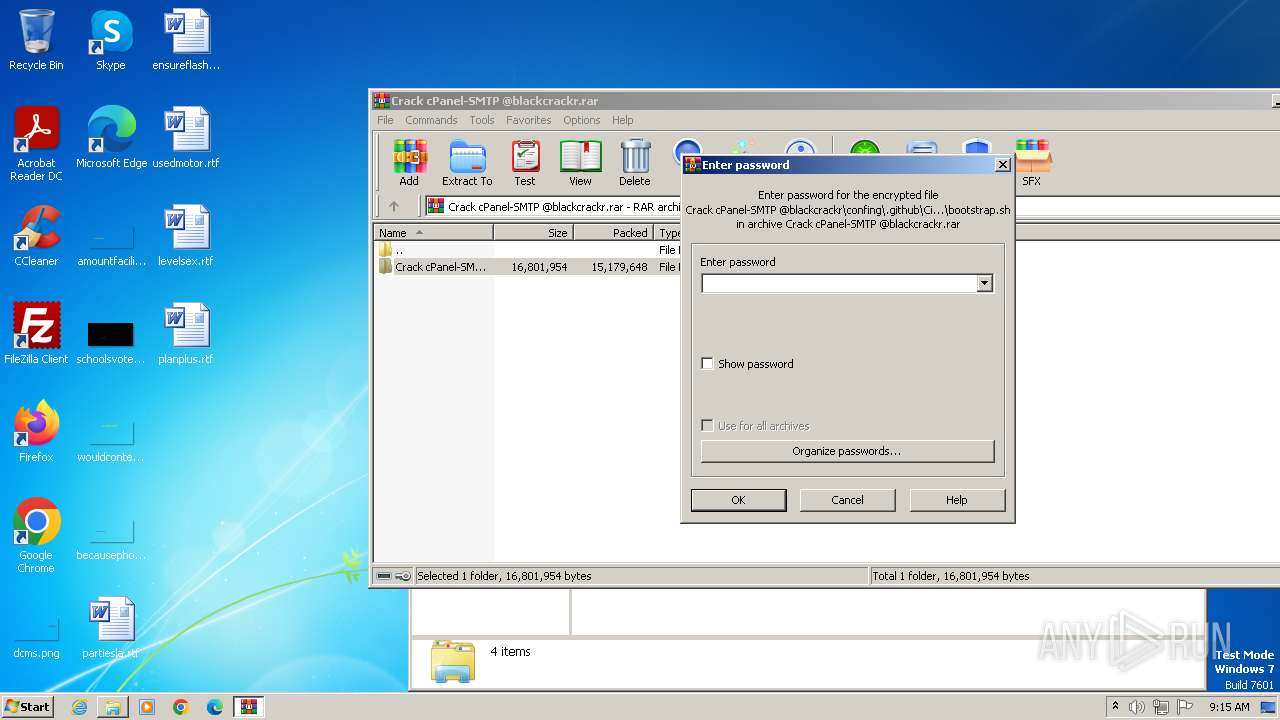Open the Start menu
The width and height of the screenshot is (1280, 720).
[x=28, y=707]
